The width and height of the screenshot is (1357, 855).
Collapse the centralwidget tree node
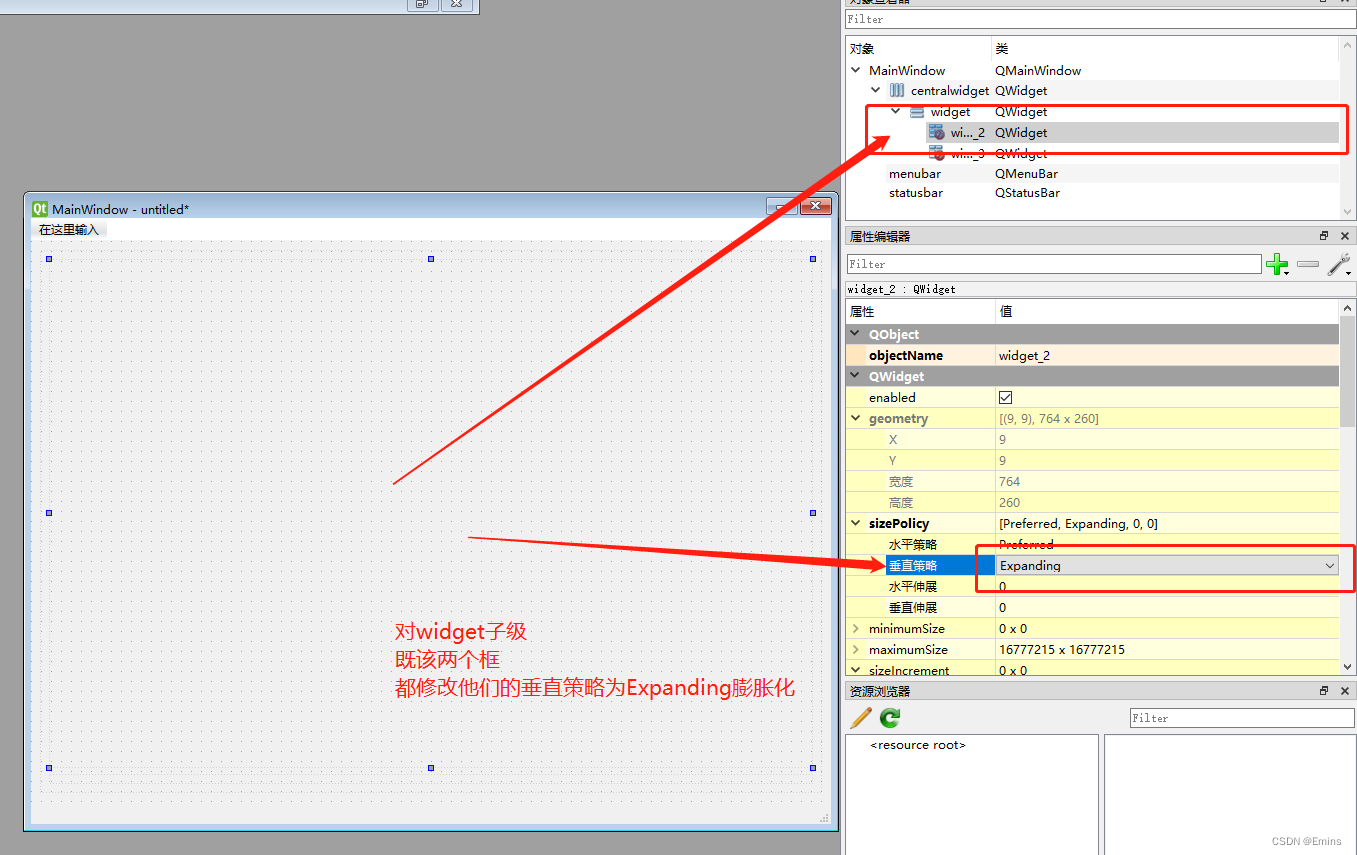[x=876, y=91]
